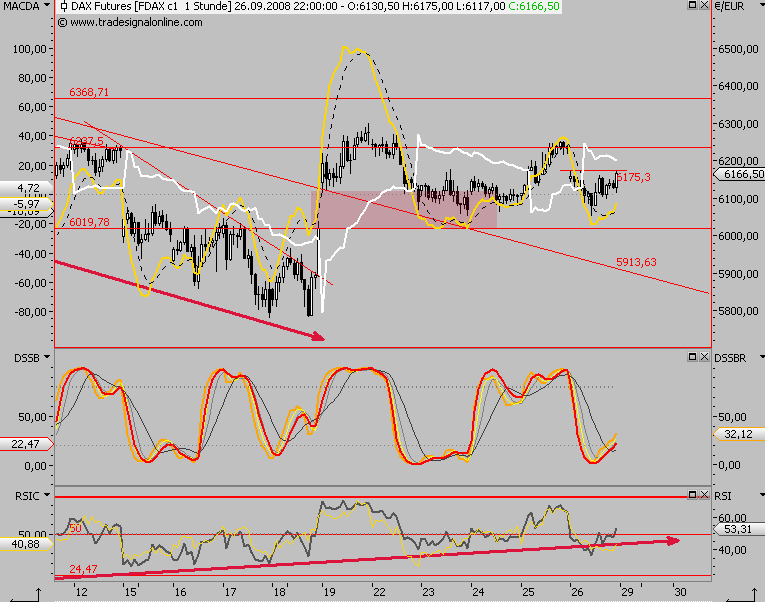765x602 pixels.
Task: Close the main price chart pane
Action: (x=704, y=5)
